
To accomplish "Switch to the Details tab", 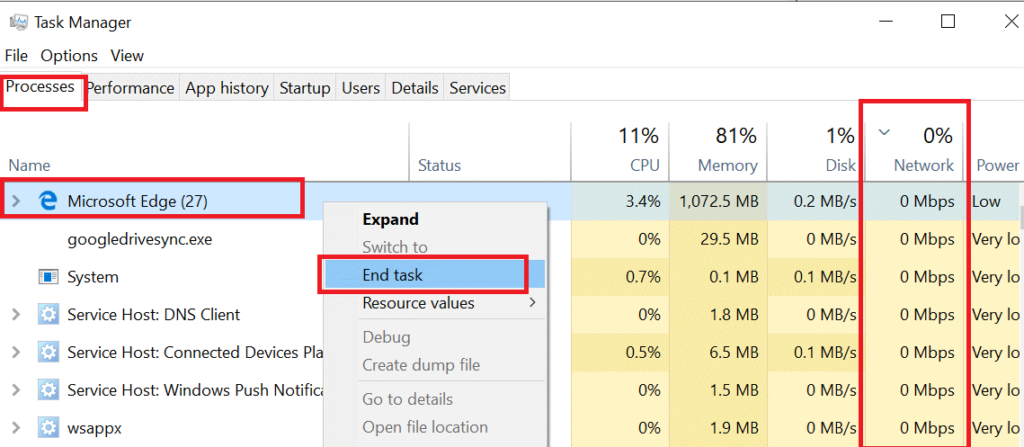I will [x=415, y=88].
